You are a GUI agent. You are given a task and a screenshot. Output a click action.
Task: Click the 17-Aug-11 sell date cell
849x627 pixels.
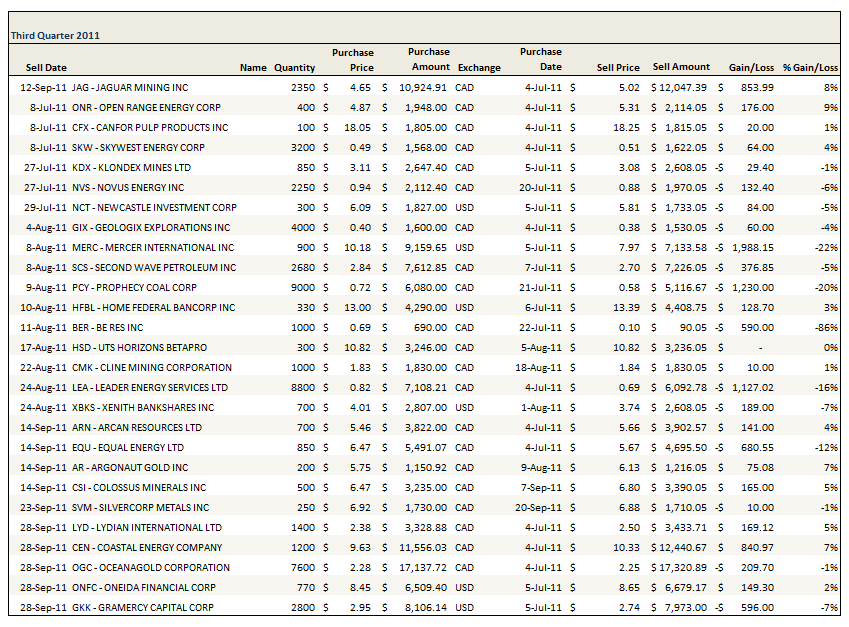point(46,347)
